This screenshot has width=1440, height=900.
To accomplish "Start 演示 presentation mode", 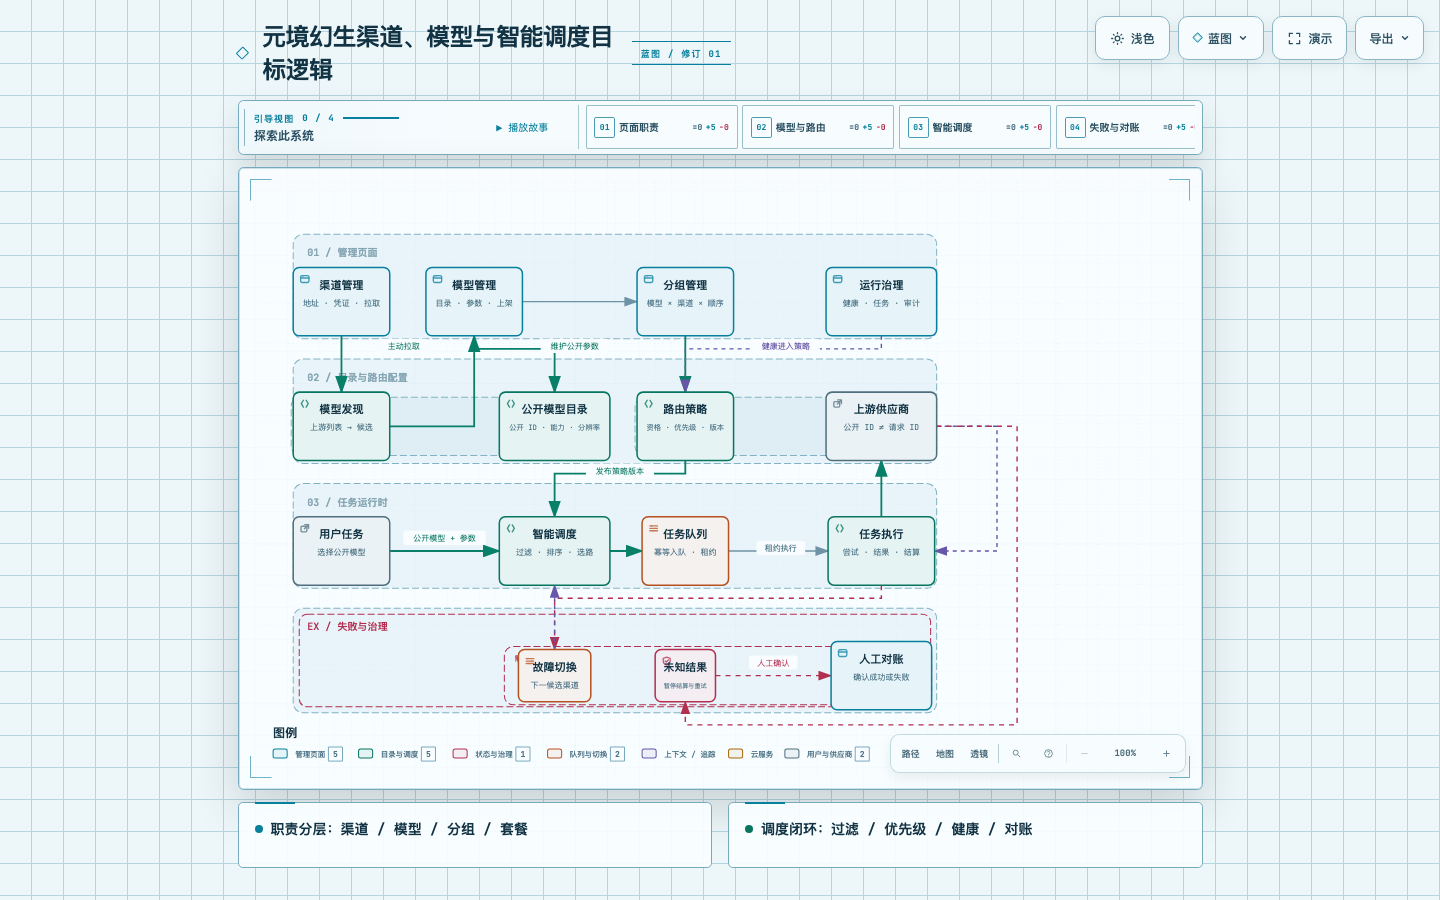I will coord(1309,38).
